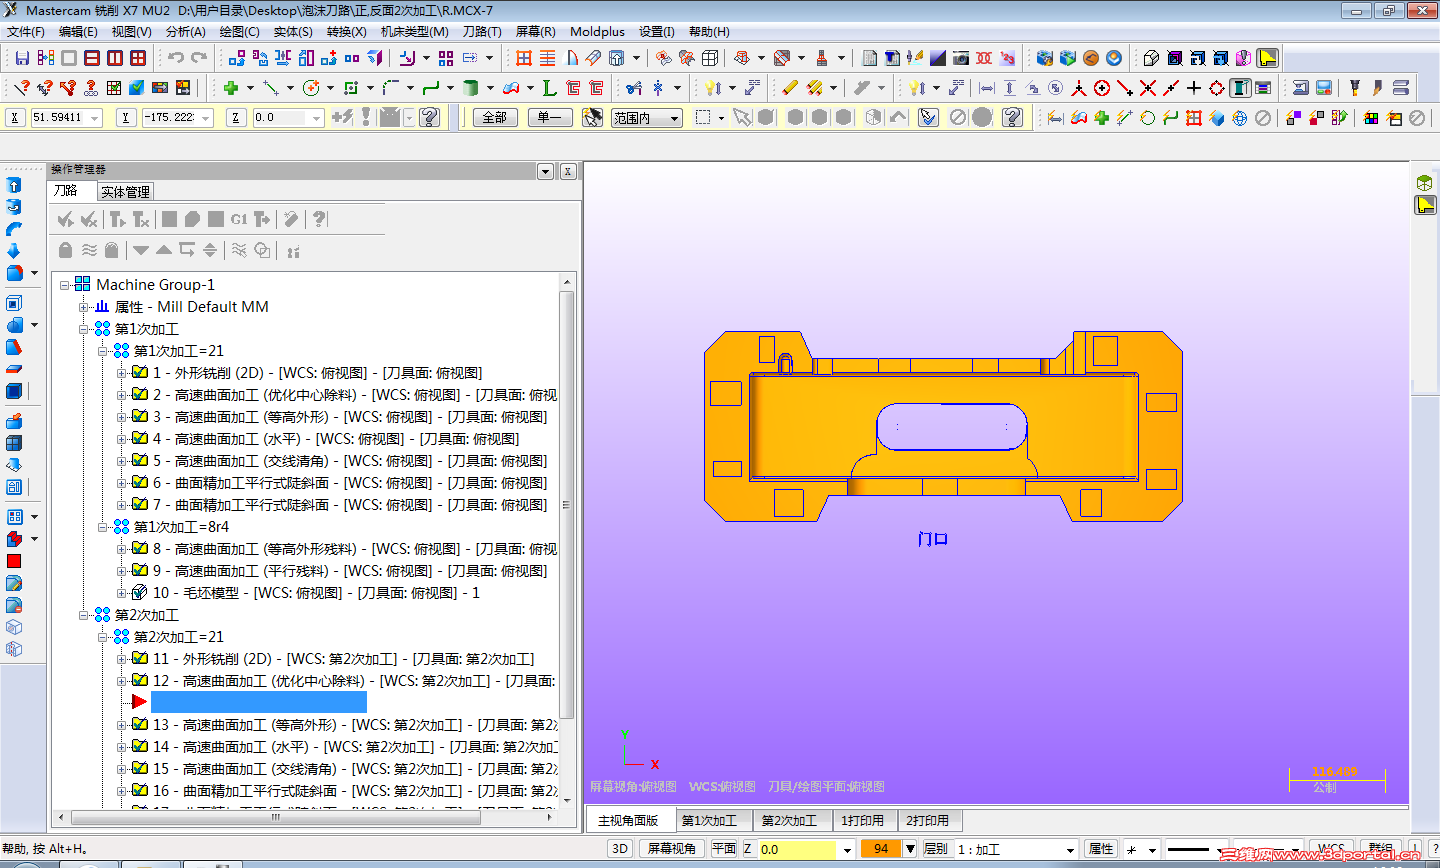Click the black plus crosshair icon
Image resolution: width=1440 pixels, height=868 pixels.
pos(1194,88)
